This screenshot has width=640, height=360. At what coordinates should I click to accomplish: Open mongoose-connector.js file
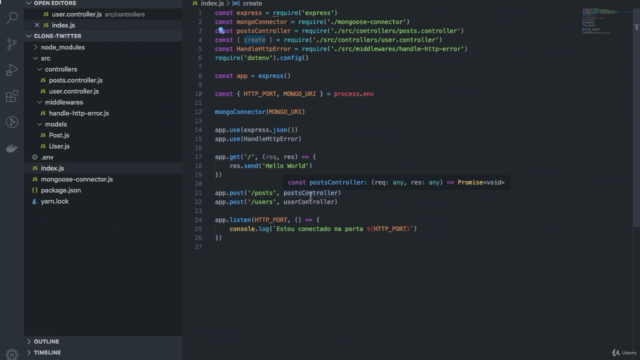click(x=77, y=180)
